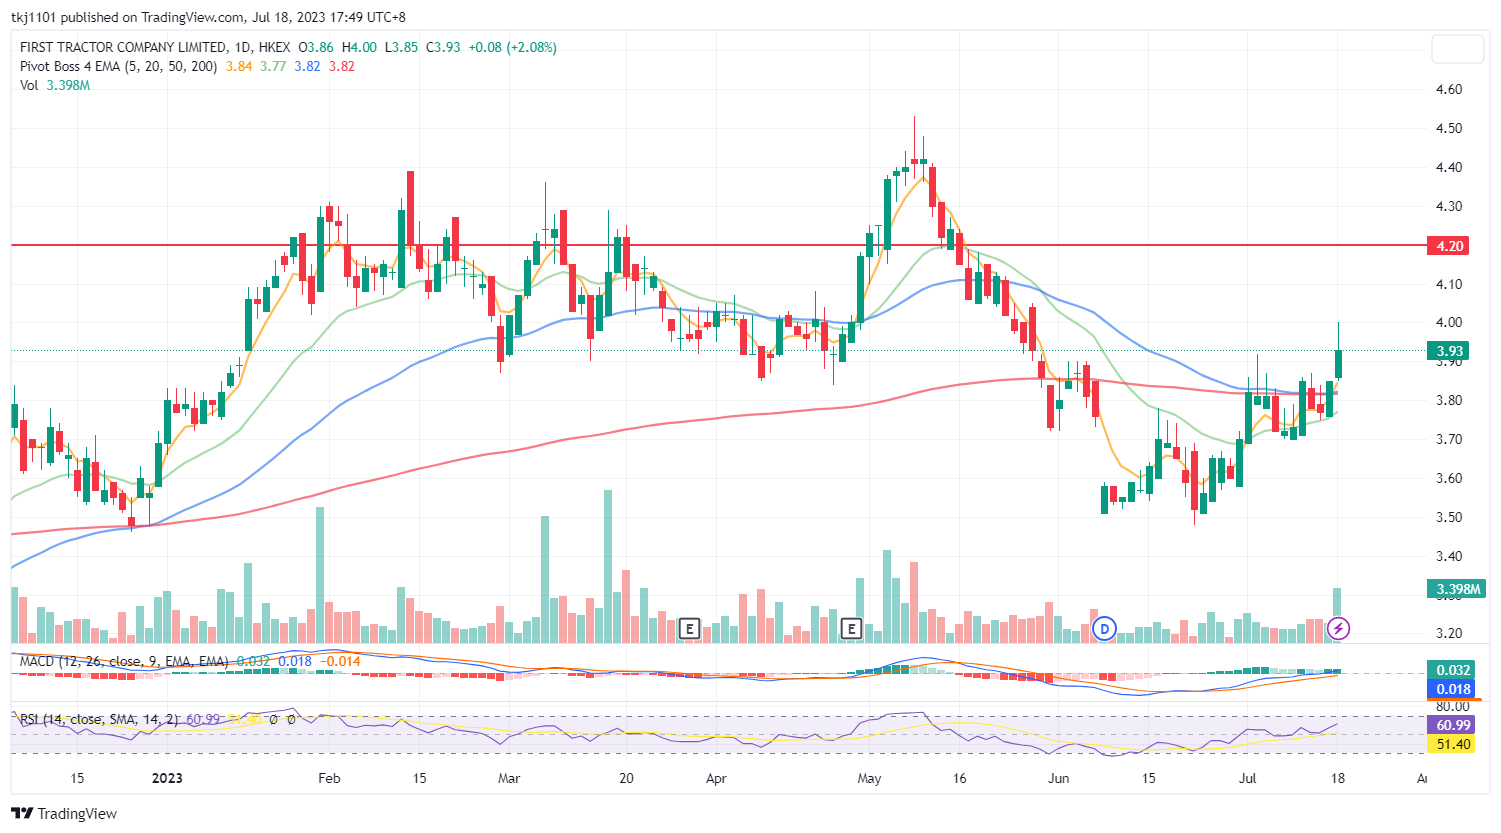Click the purple lightning event marker

(1338, 628)
